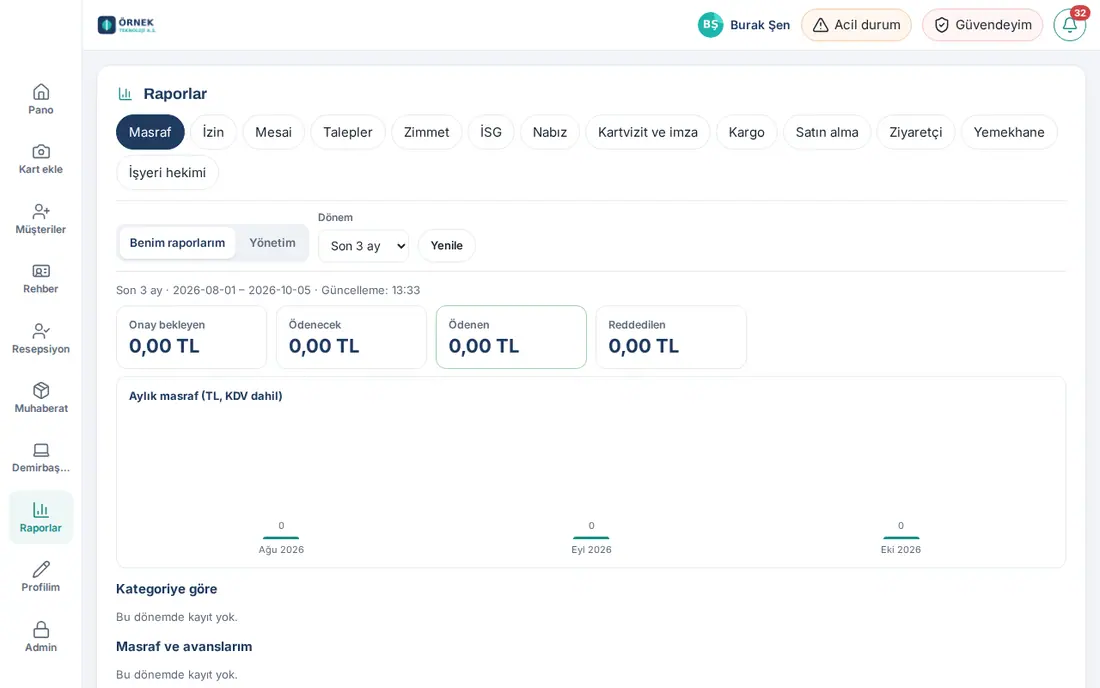The width and height of the screenshot is (1100, 688).
Task: Click the Ağu 2026 chart bar
Action: click(281, 538)
